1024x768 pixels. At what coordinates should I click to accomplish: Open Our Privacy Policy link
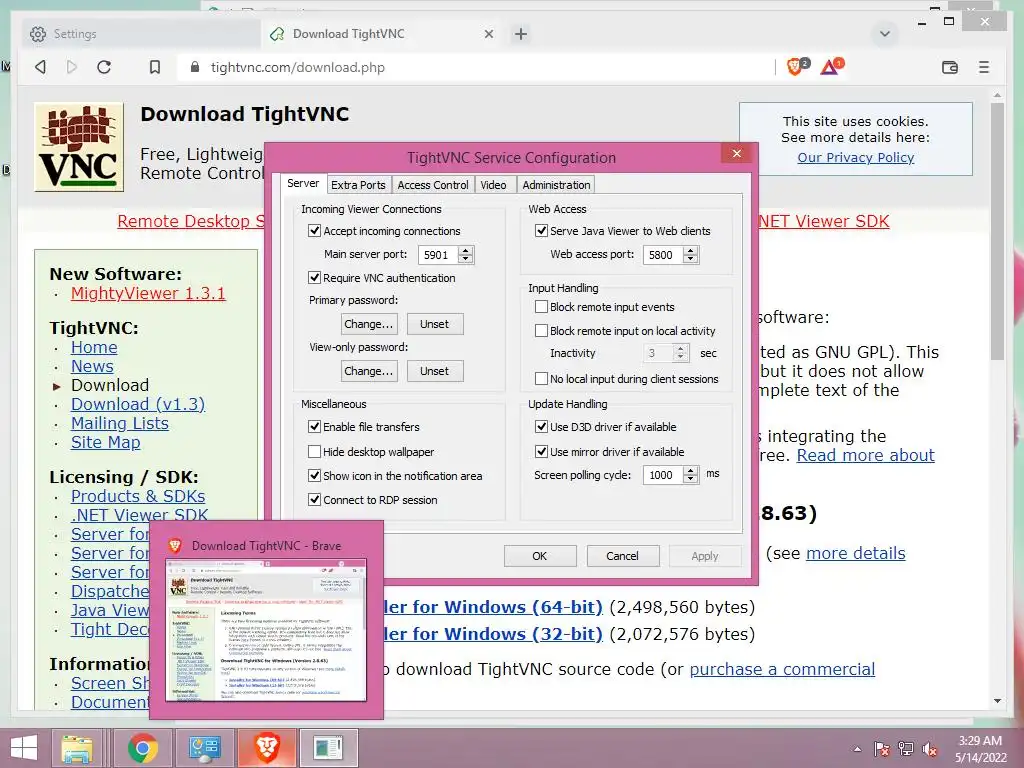[x=856, y=157]
